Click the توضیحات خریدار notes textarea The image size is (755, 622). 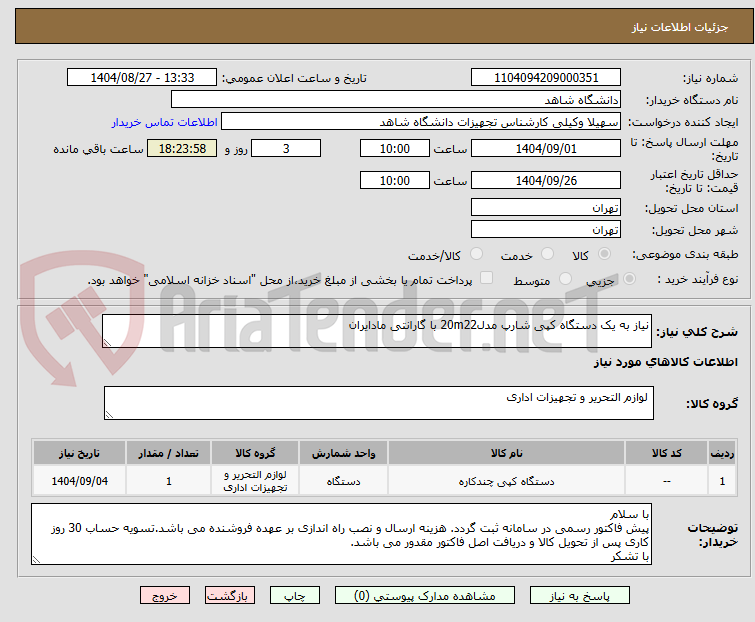tap(341, 534)
